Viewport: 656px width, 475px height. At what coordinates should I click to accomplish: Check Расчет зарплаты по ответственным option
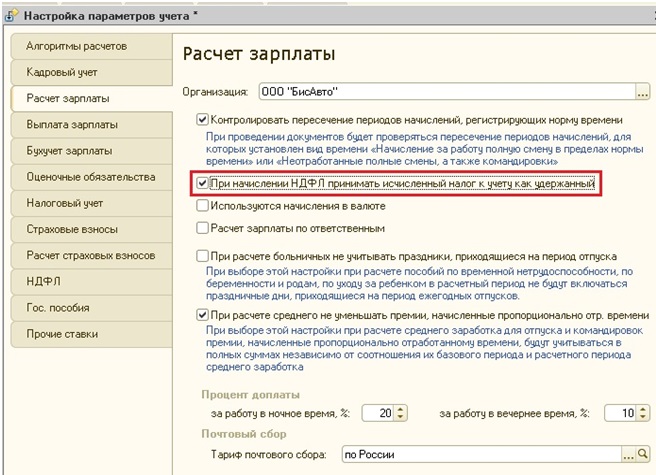pos(202,228)
